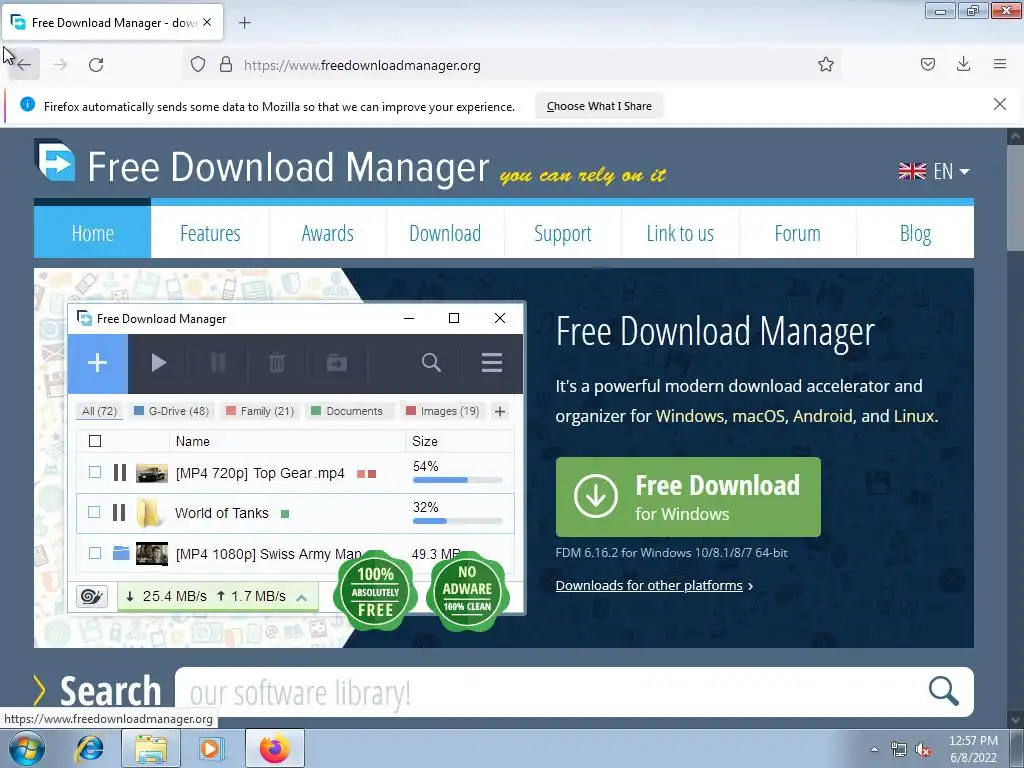Viewport: 1024px width, 768px height.
Task: Open the Windows Start menu
Action: (27, 748)
